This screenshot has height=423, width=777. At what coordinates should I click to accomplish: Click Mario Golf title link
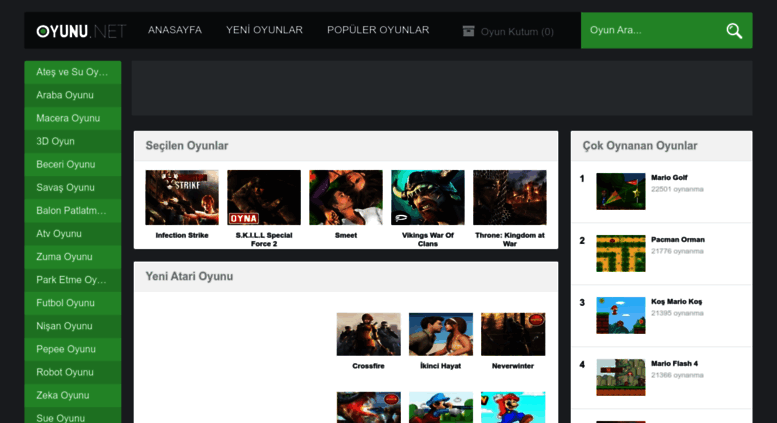(669, 177)
